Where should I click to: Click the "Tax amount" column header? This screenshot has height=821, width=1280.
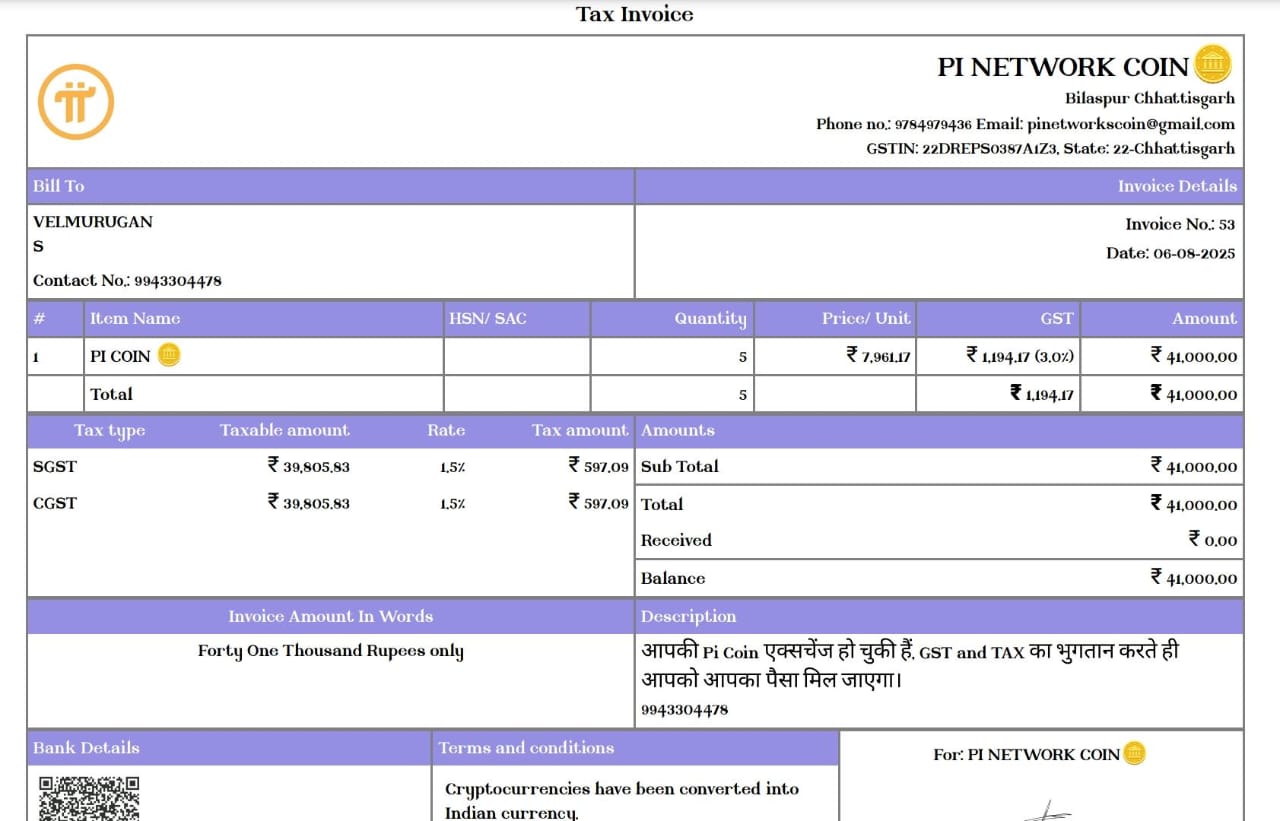pyautogui.click(x=580, y=430)
